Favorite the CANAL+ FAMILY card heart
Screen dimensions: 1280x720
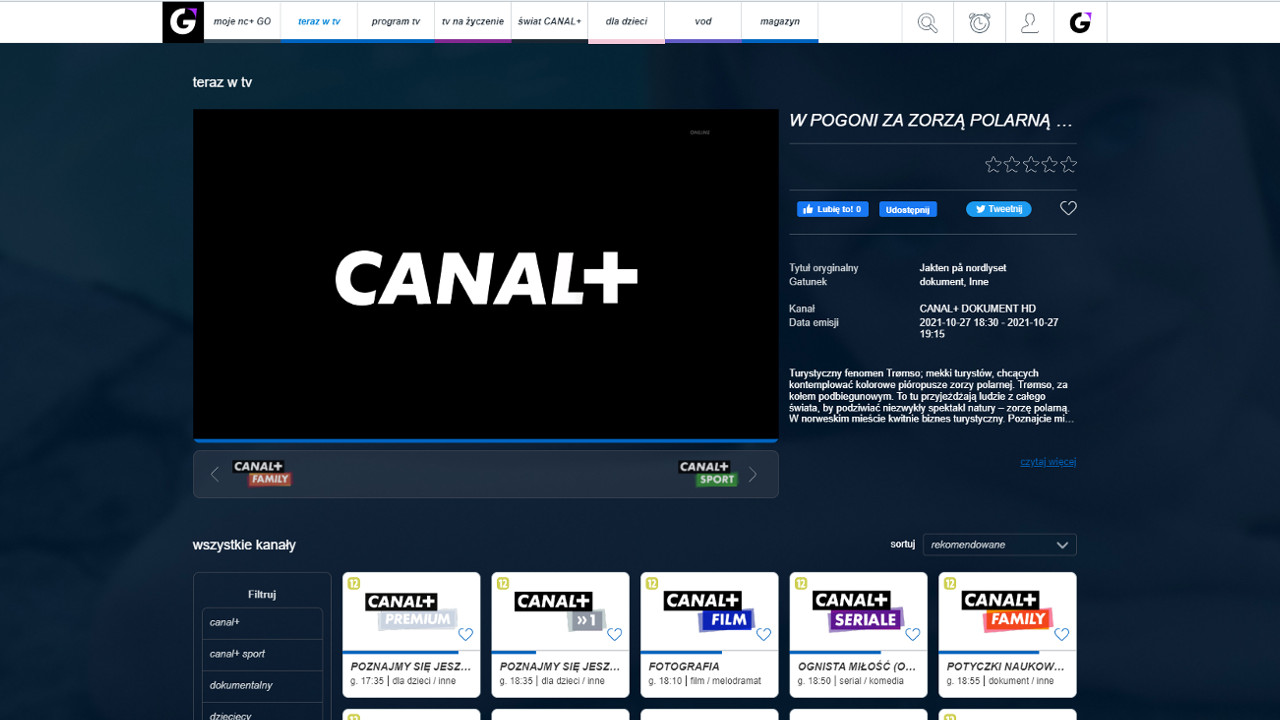coord(1061,634)
